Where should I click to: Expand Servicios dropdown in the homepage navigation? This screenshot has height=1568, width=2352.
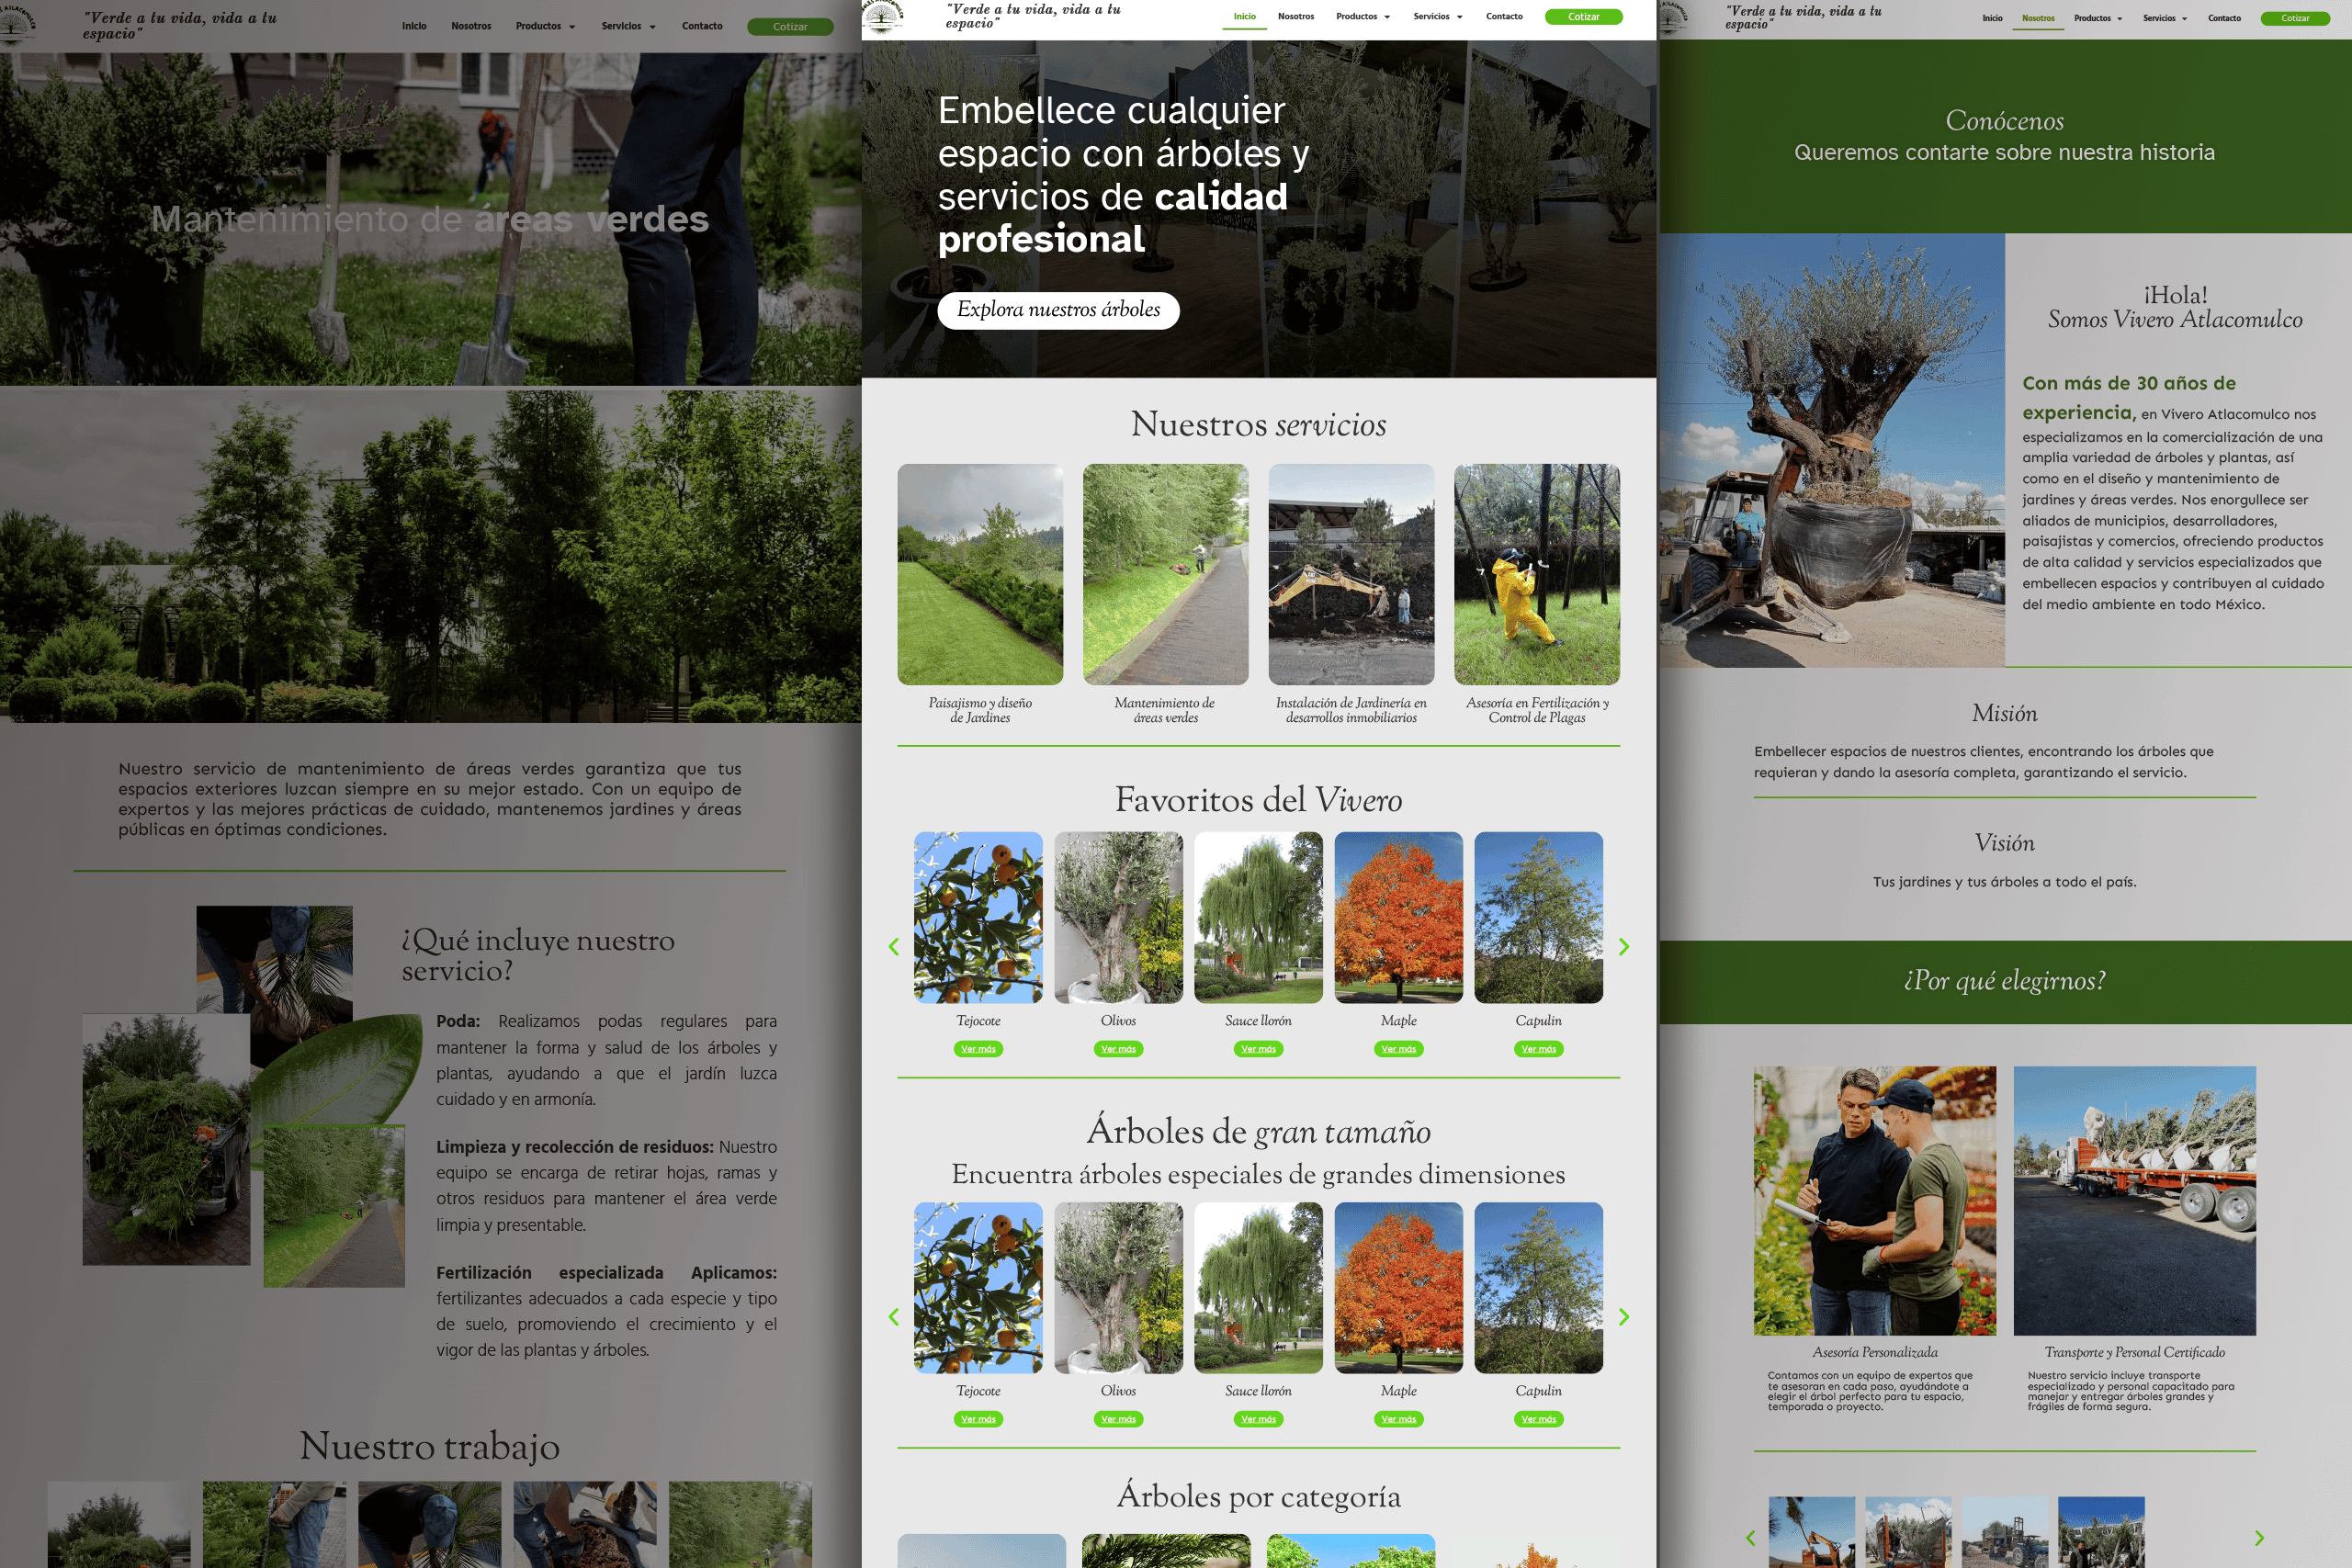[x=1437, y=17]
